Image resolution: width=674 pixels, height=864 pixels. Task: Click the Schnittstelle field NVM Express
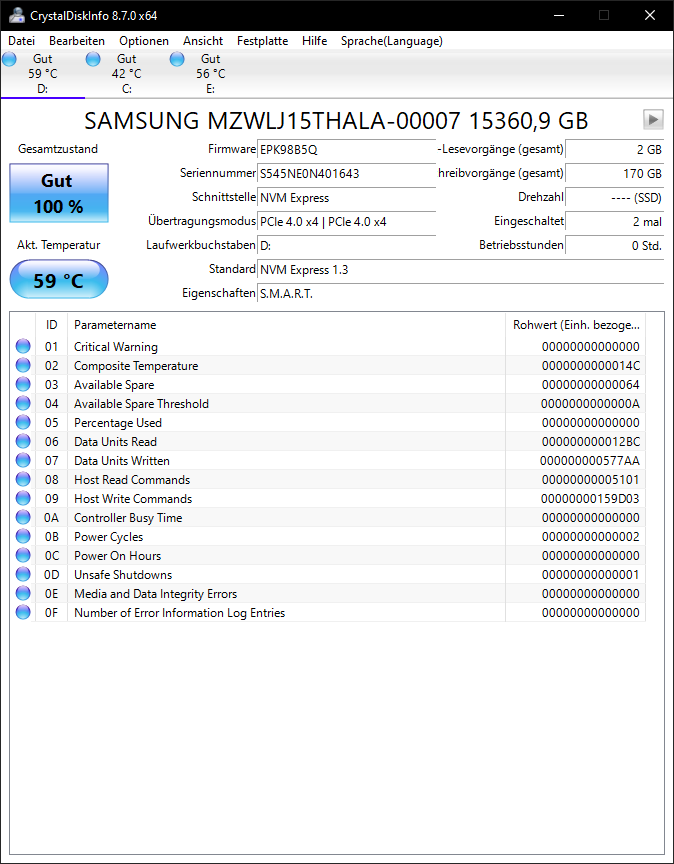click(347, 198)
